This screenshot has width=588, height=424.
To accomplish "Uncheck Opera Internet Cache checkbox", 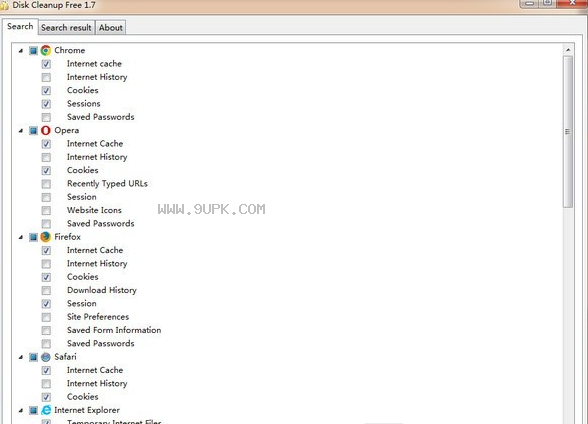I will click(46, 144).
